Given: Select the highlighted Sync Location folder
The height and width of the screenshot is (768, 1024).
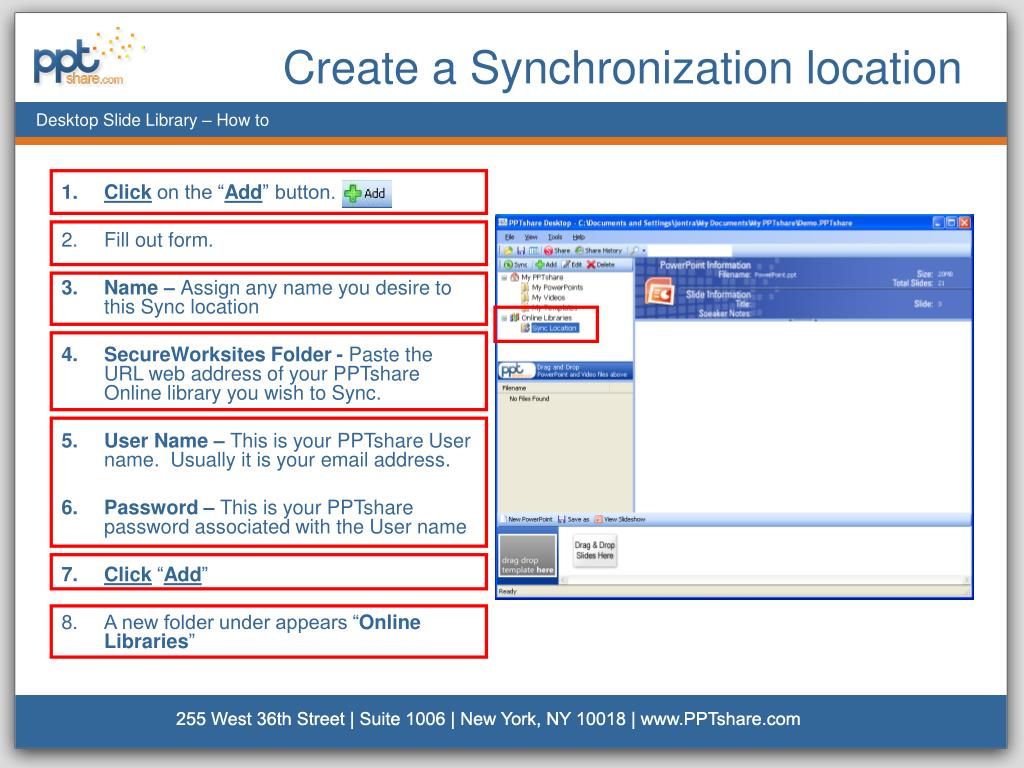Looking at the screenshot, I should point(554,328).
